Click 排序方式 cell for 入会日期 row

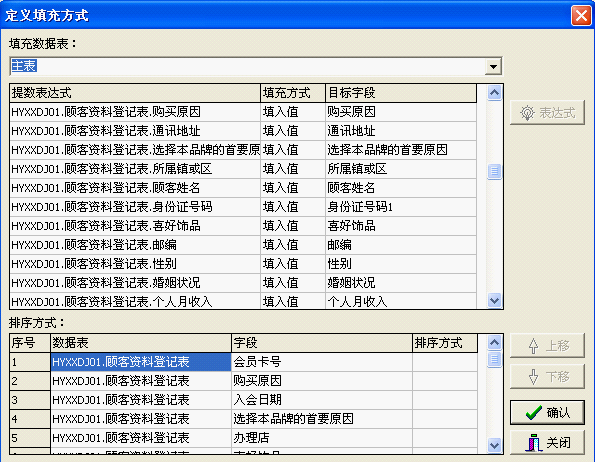(x=445, y=400)
